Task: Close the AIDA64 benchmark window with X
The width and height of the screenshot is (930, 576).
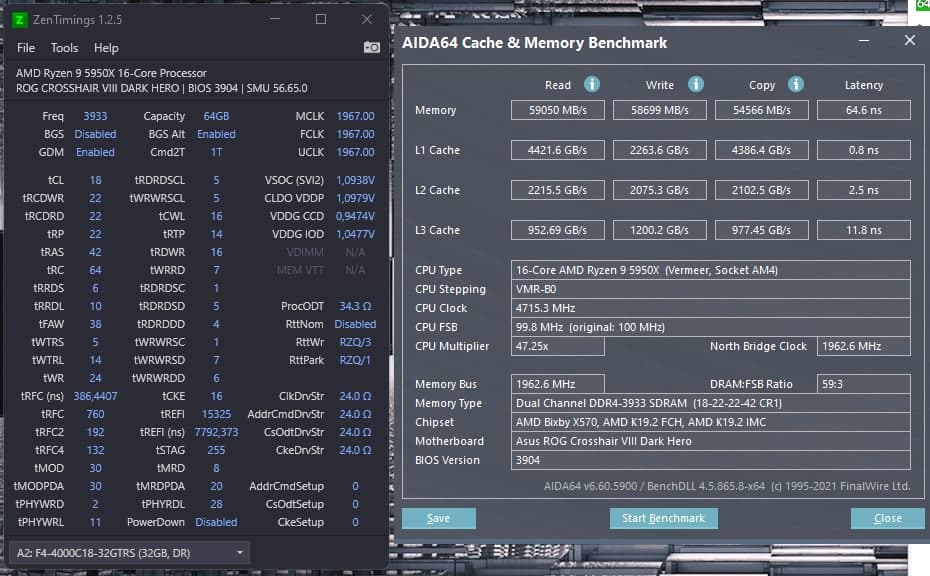Action: (x=910, y=40)
